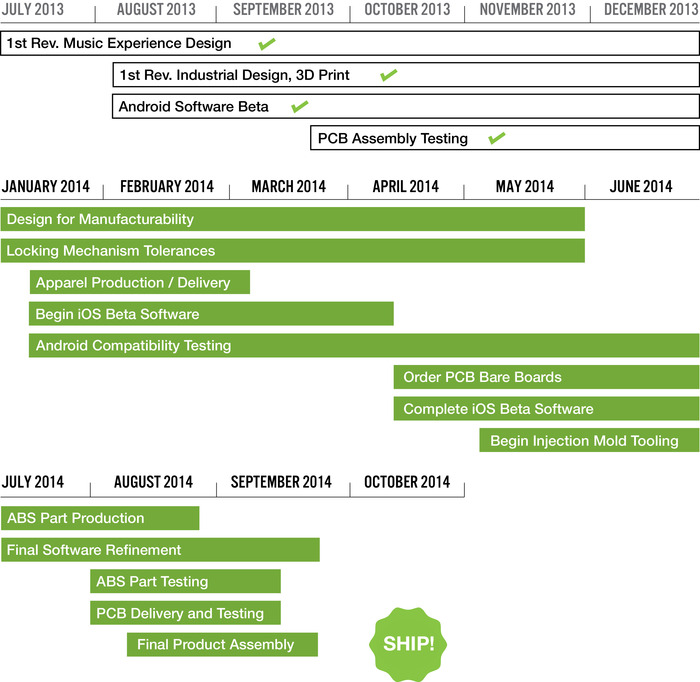Click the Apparel Production / Delivery bar
The image size is (700, 682).
[x=140, y=282]
